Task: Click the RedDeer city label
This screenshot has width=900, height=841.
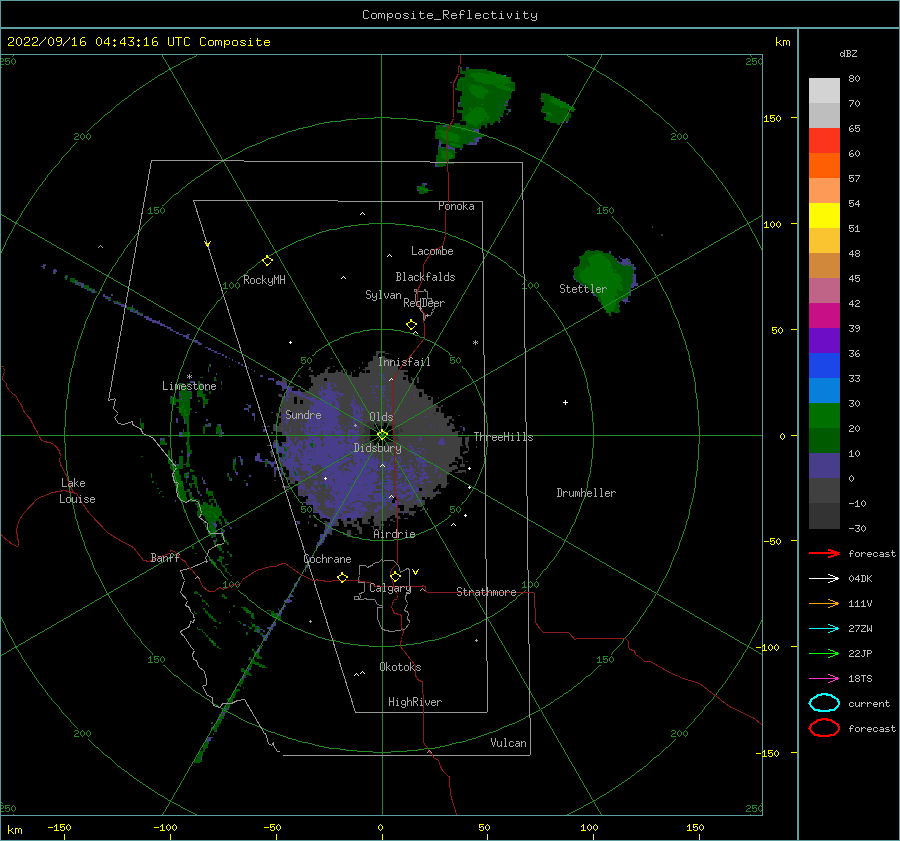Action: coord(424,303)
